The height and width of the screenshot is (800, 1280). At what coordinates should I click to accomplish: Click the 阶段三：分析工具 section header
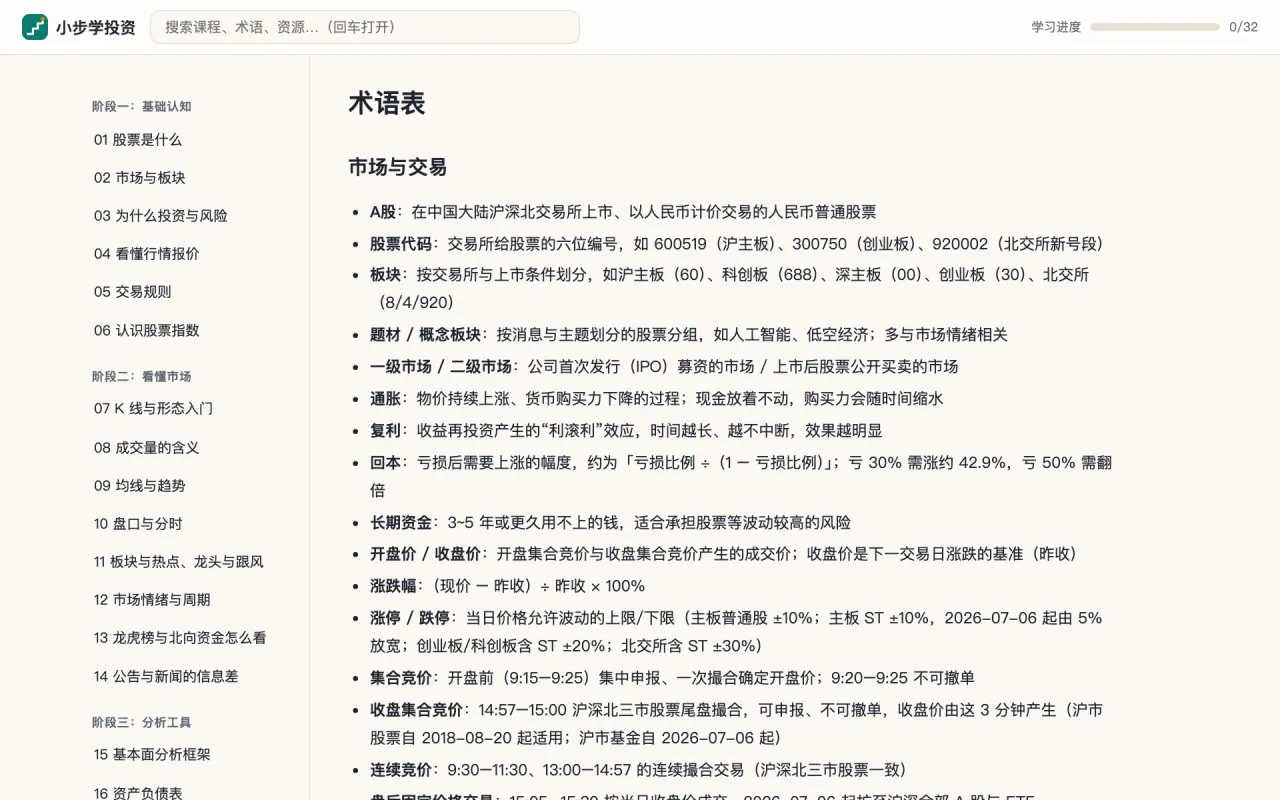click(x=141, y=723)
